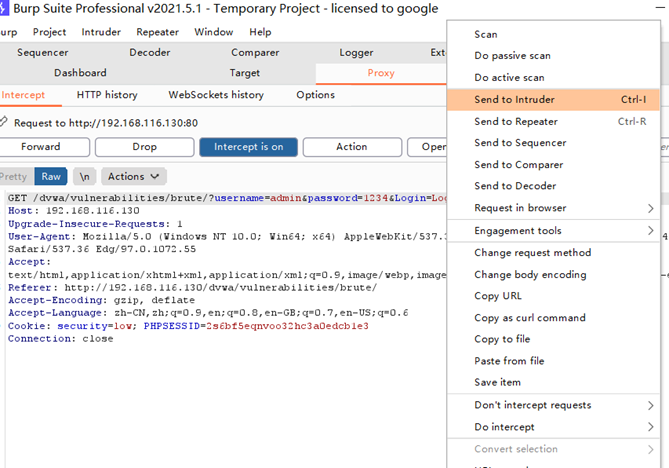Expand Convert selection submenu
The width and height of the screenshot is (669, 468).
[553, 449]
